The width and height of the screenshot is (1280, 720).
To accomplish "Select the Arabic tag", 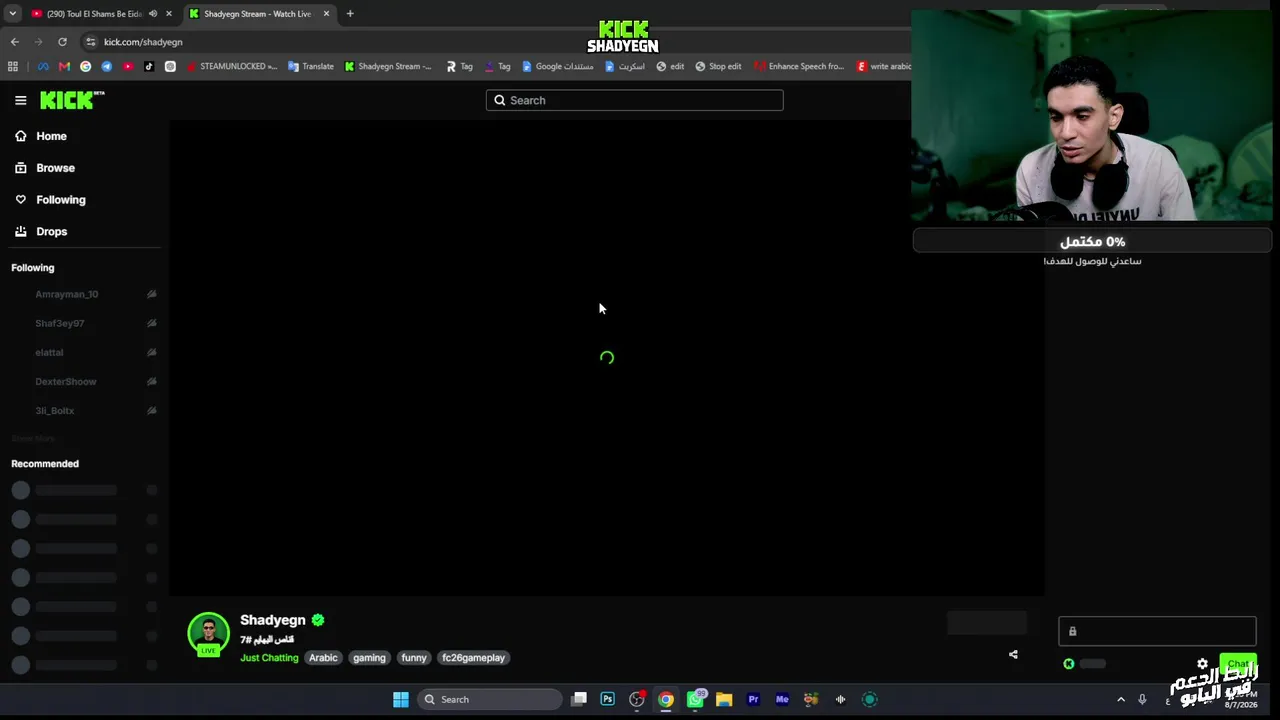I will pyautogui.click(x=323, y=658).
